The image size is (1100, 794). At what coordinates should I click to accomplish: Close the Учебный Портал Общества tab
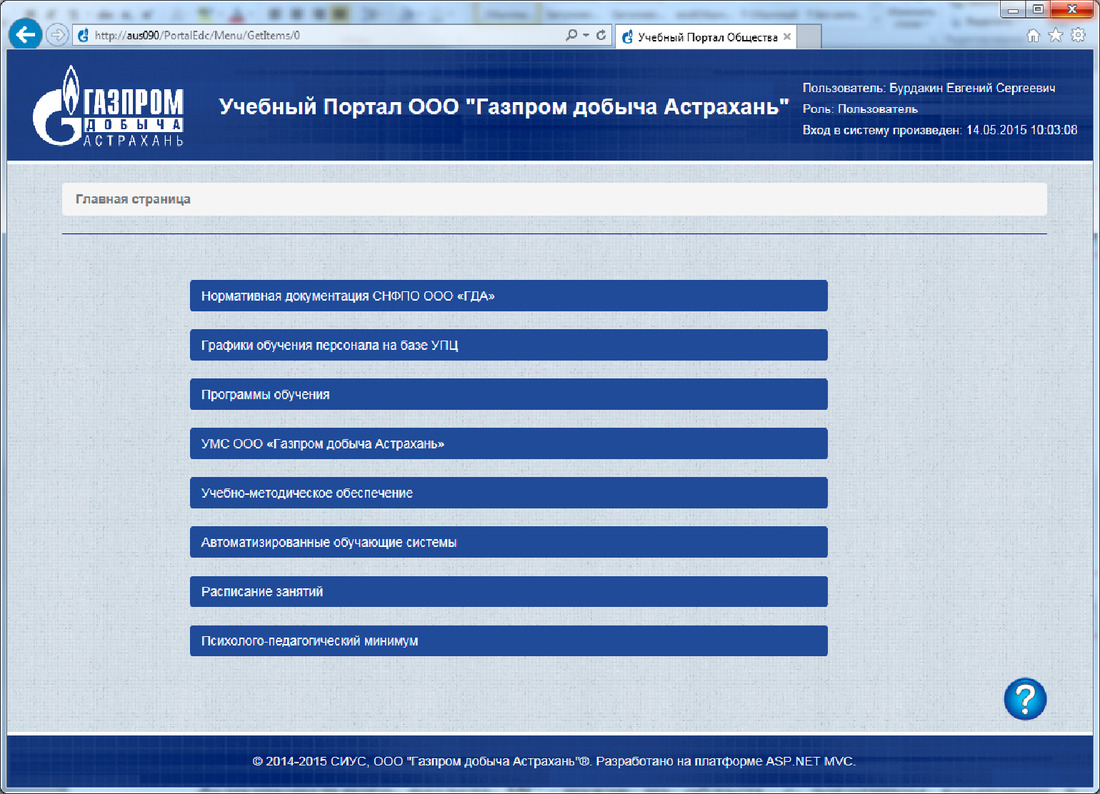click(787, 36)
